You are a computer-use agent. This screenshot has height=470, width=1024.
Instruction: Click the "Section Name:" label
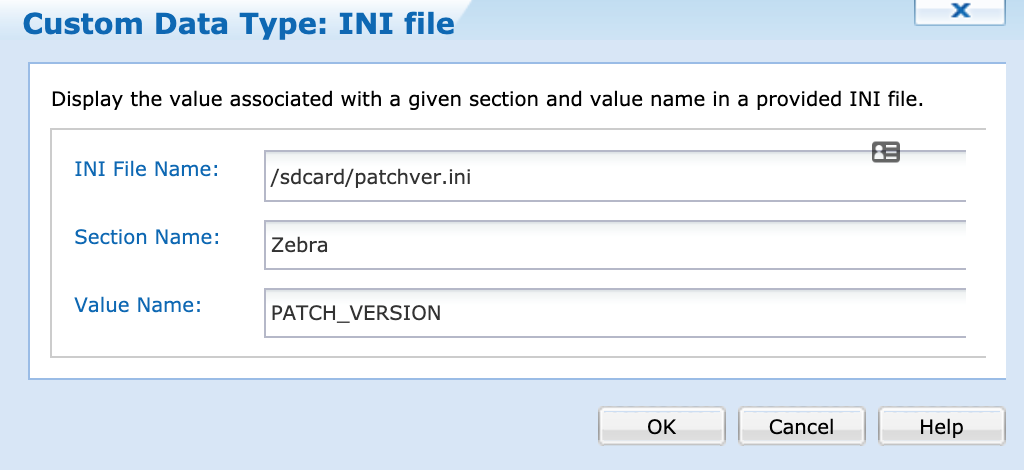coord(147,237)
